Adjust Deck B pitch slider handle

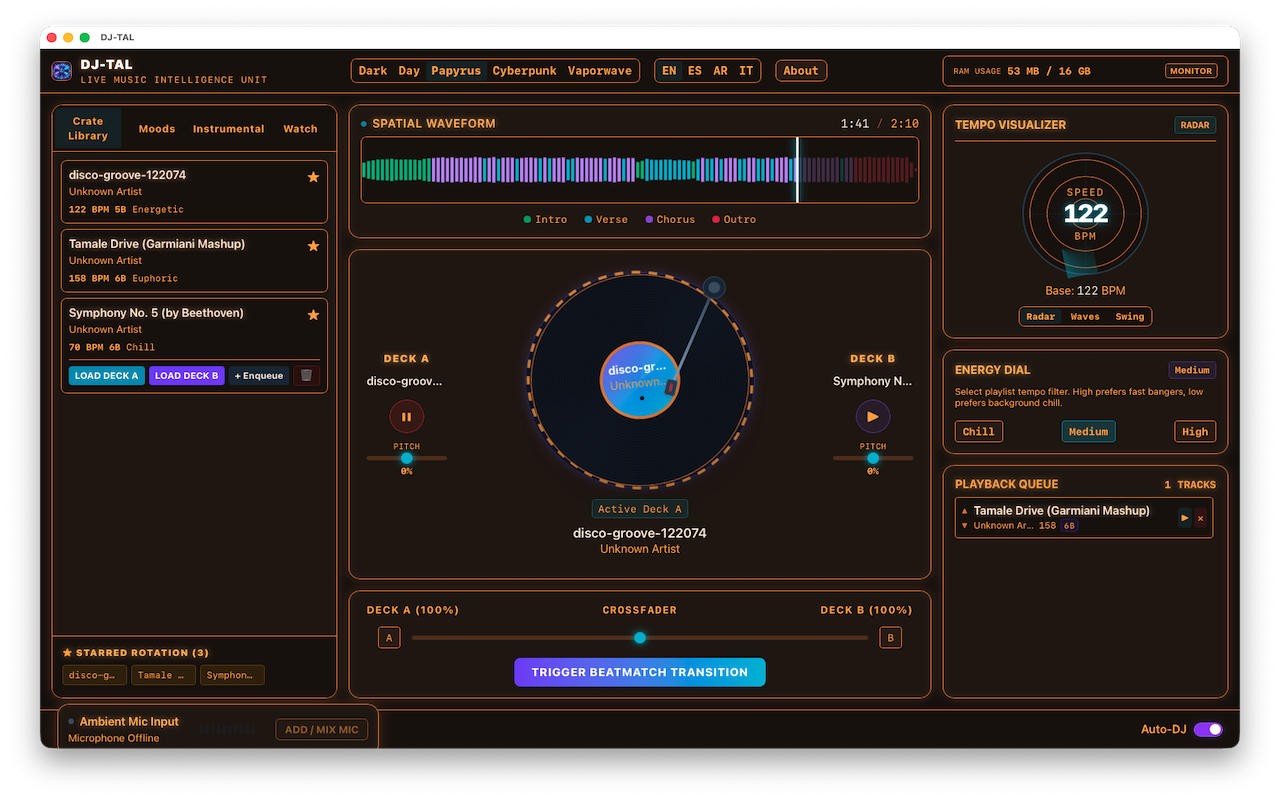click(873, 458)
